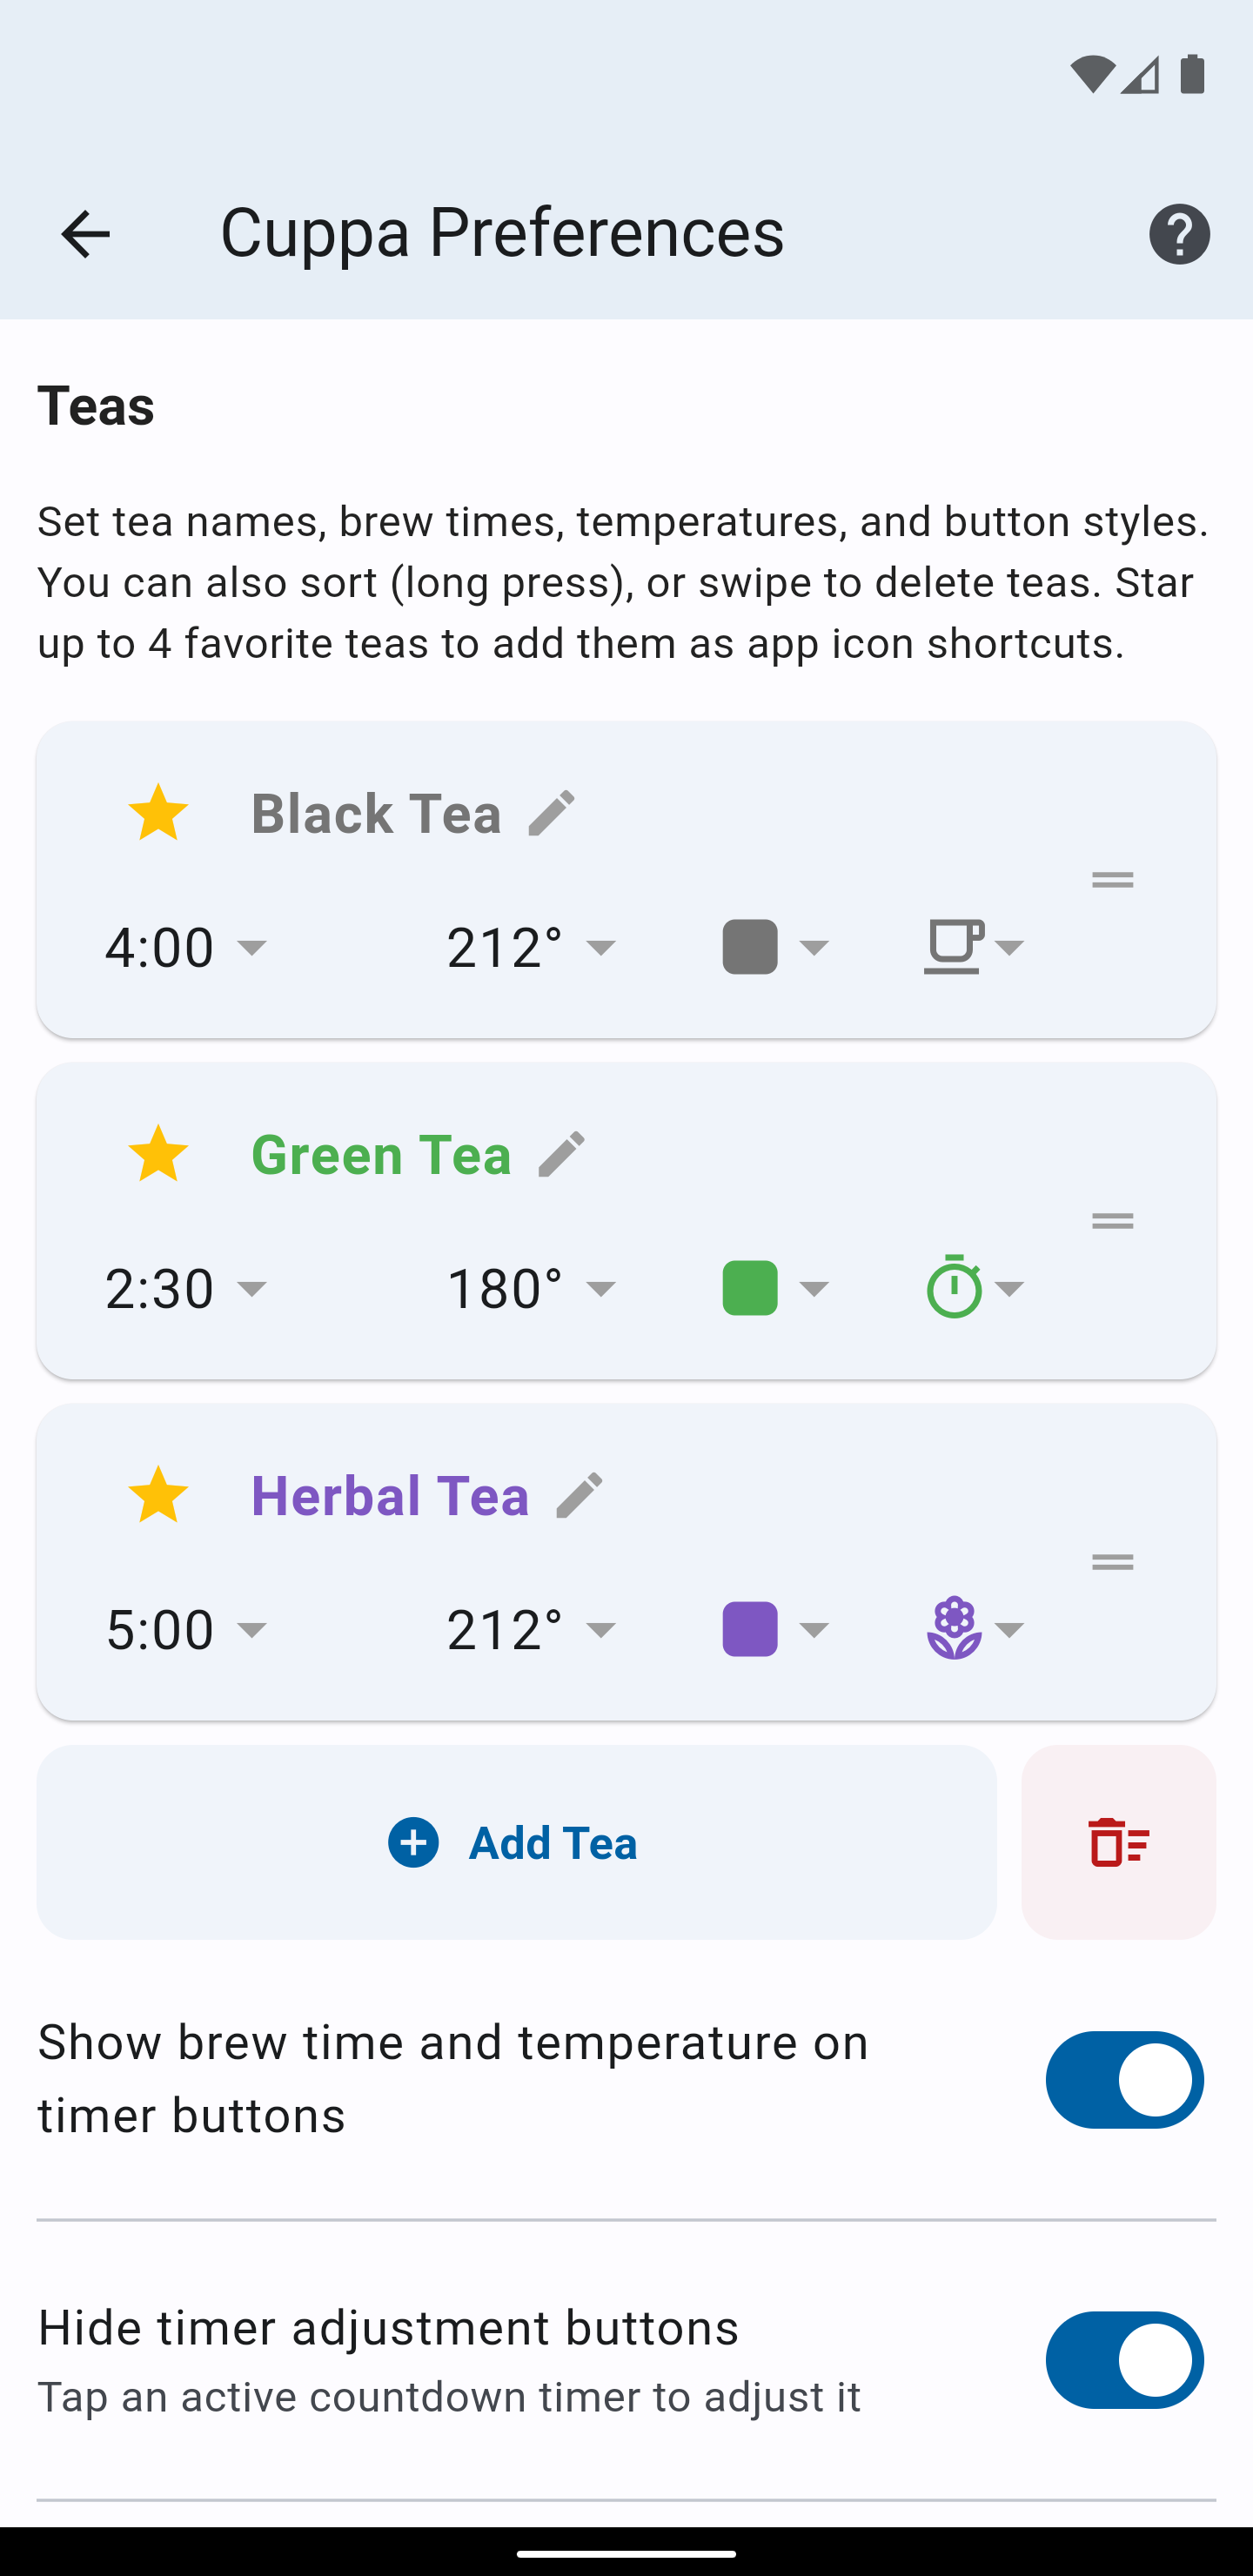Rename Herbal Tea via pencil icon
The width and height of the screenshot is (1253, 2576).
click(579, 1496)
